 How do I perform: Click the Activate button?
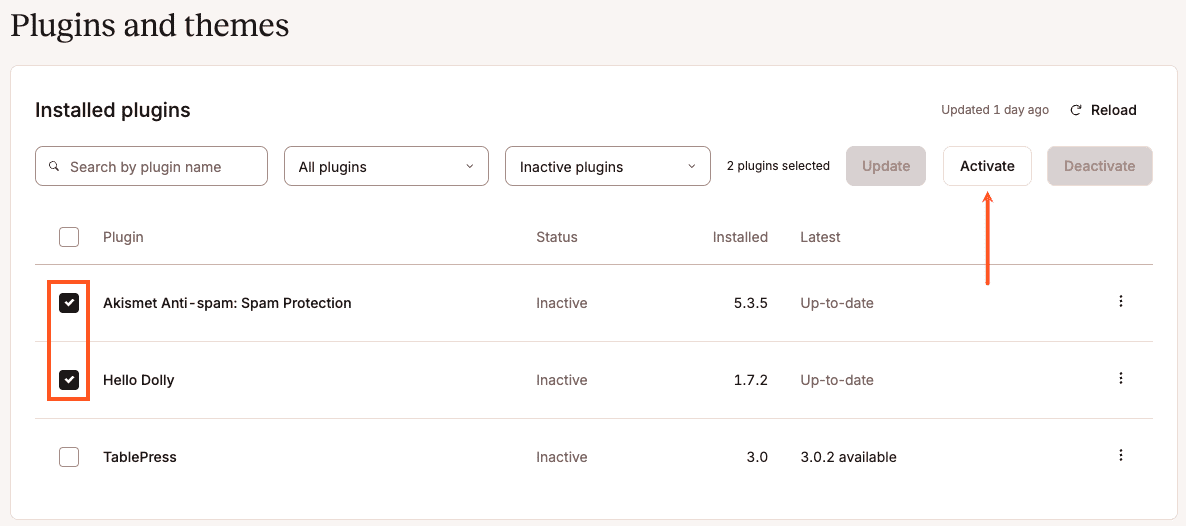(x=987, y=166)
